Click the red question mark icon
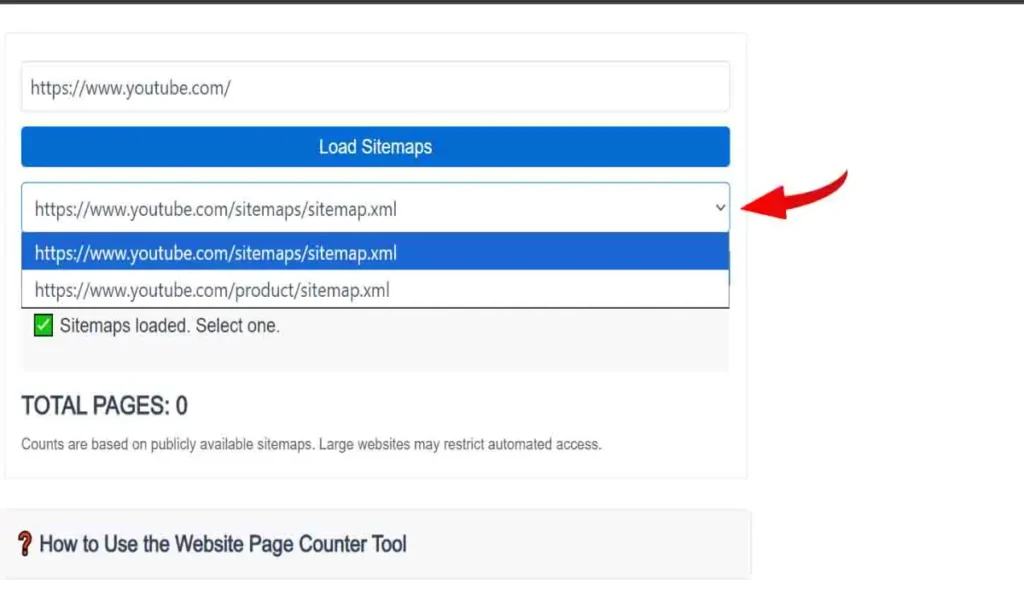This screenshot has height=597, width=1024. point(25,543)
